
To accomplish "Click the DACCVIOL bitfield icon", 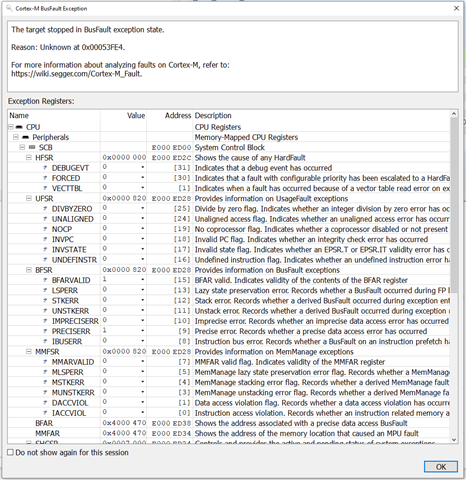I will tap(45, 403).
